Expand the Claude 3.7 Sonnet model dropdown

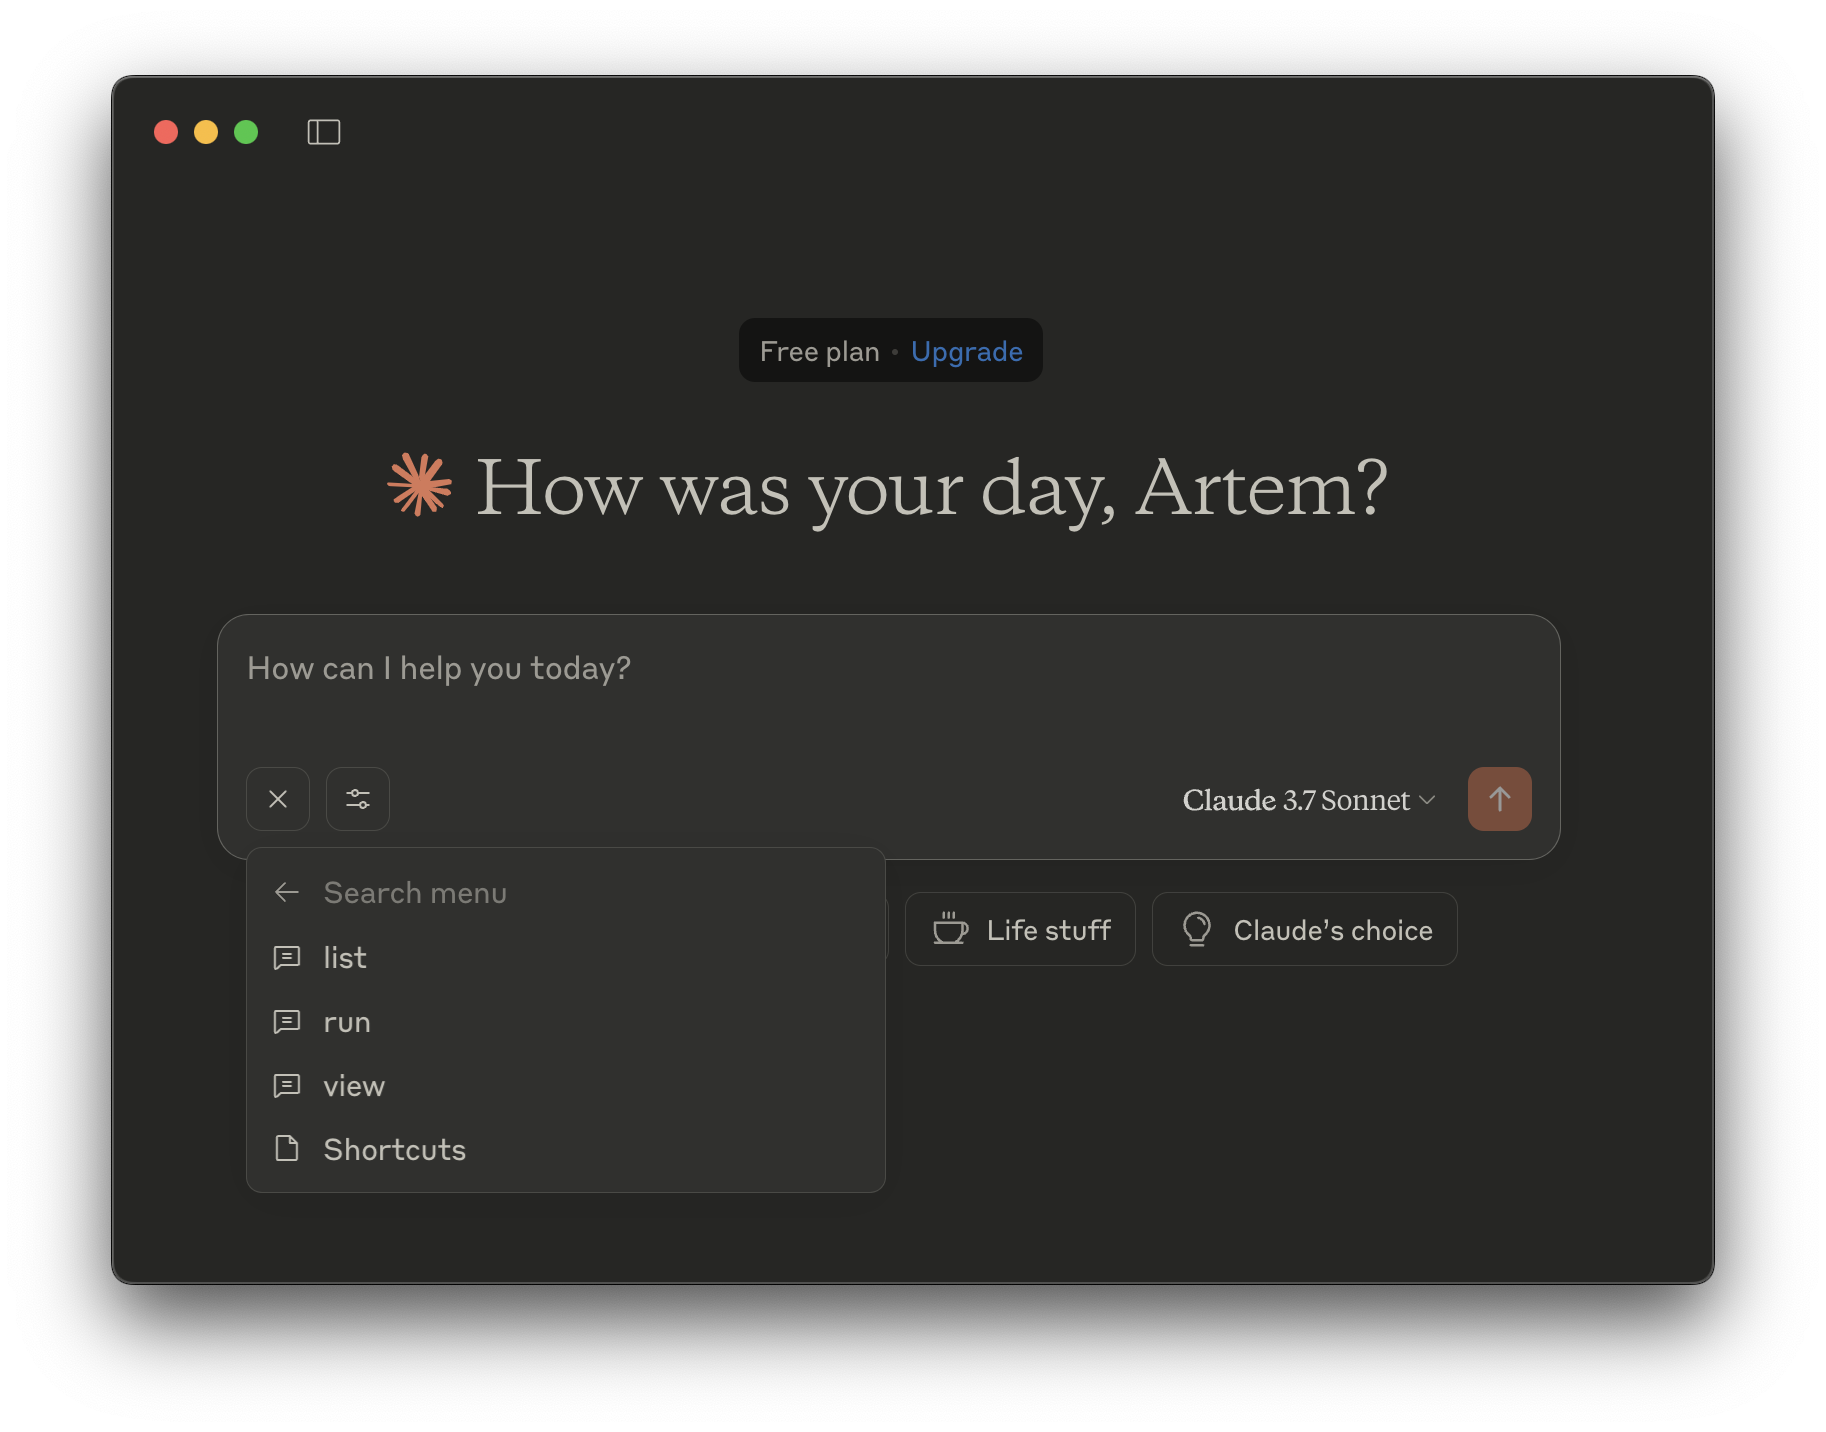coord(1308,800)
